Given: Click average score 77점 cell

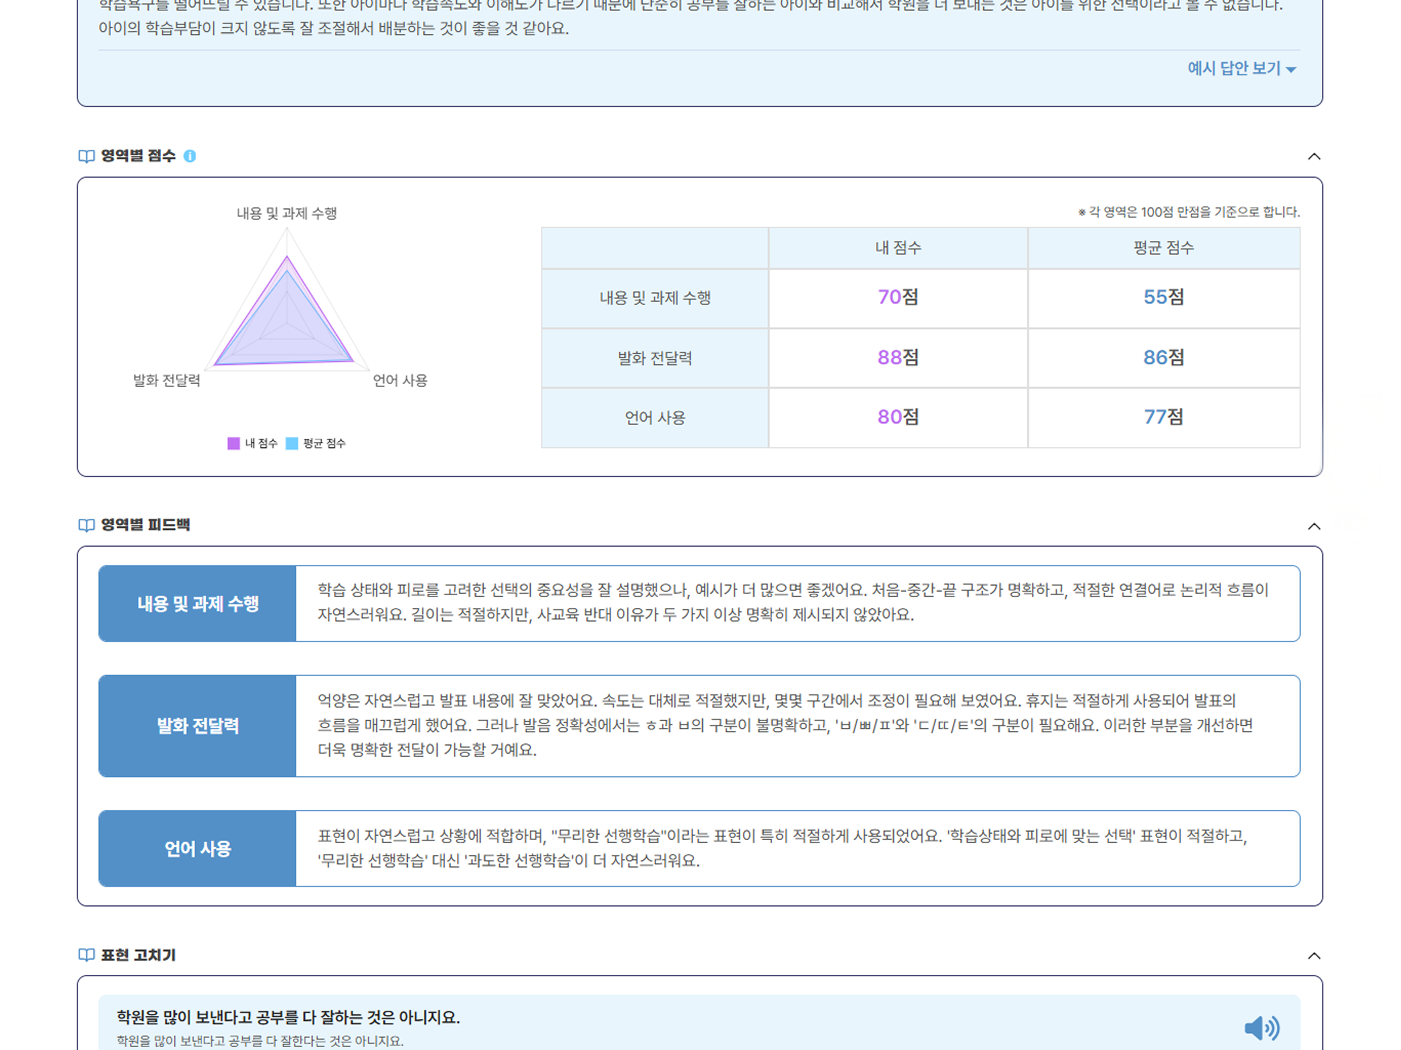Looking at the screenshot, I should (1164, 418).
